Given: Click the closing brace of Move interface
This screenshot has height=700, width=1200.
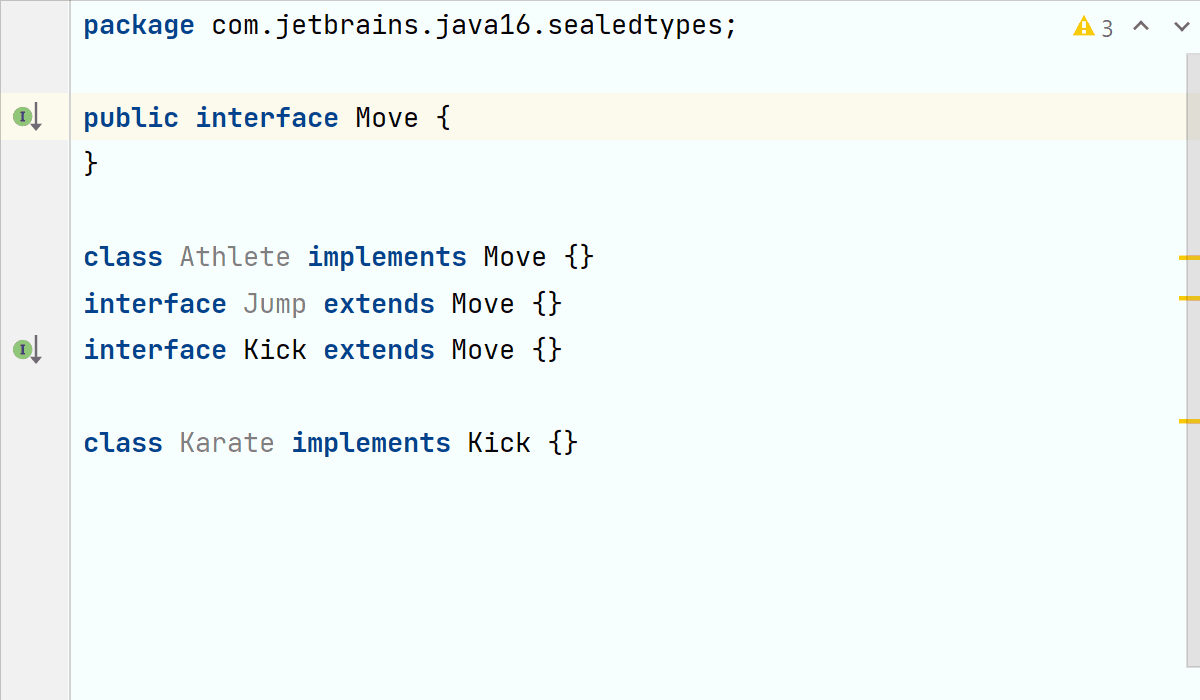Looking at the screenshot, I should tap(91, 163).
